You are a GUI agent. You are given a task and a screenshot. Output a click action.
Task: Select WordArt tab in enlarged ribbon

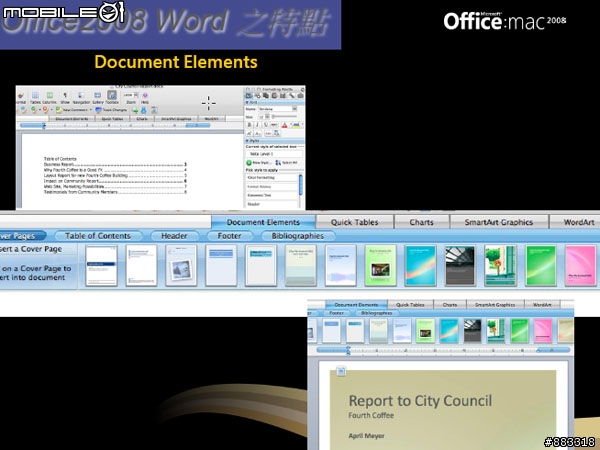click(x=576, y=222)
